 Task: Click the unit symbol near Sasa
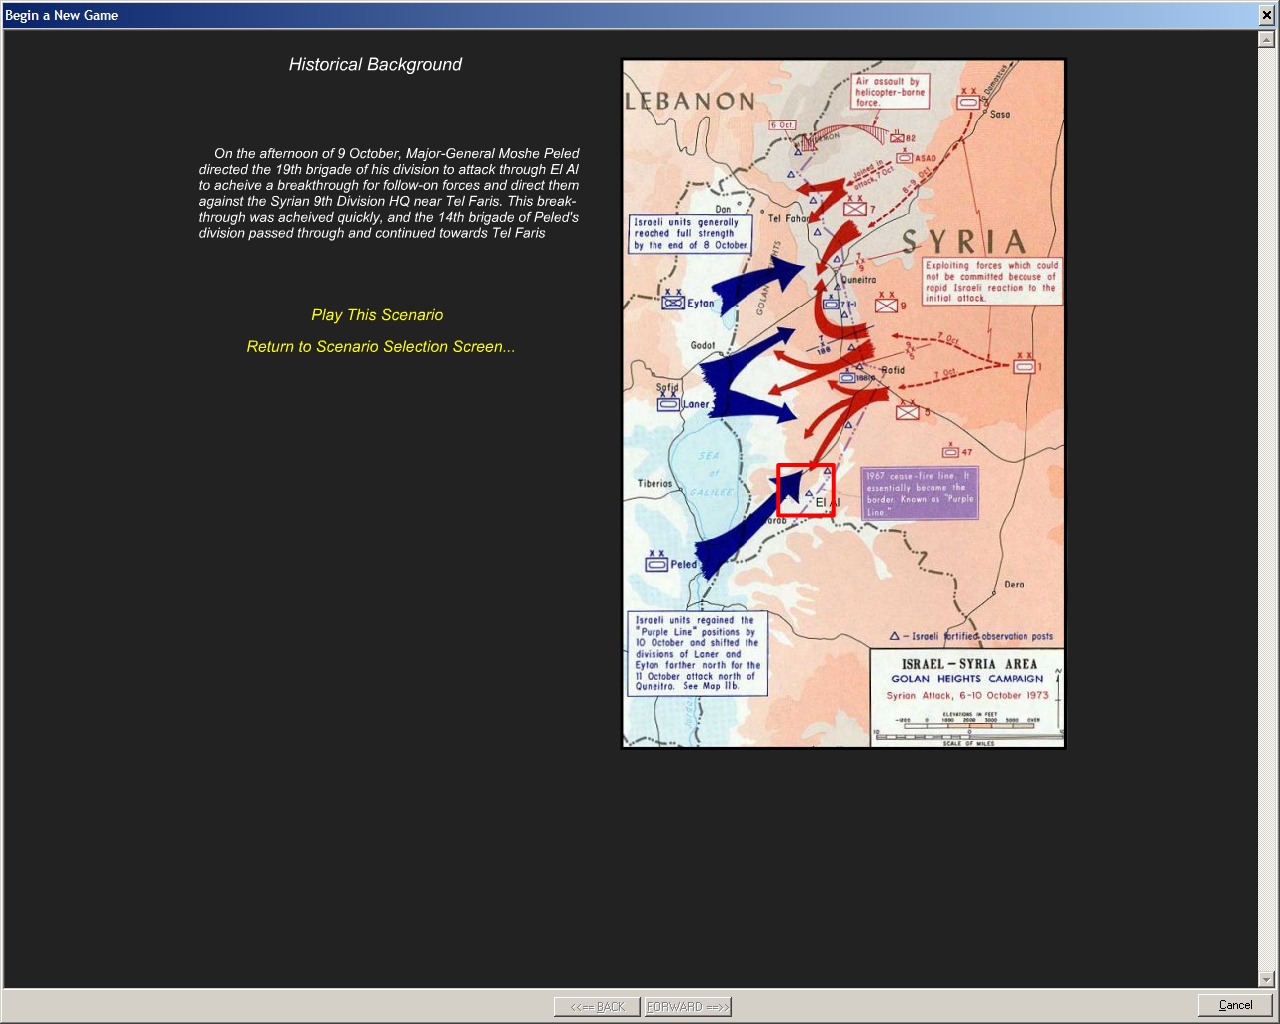click(967, 102)
